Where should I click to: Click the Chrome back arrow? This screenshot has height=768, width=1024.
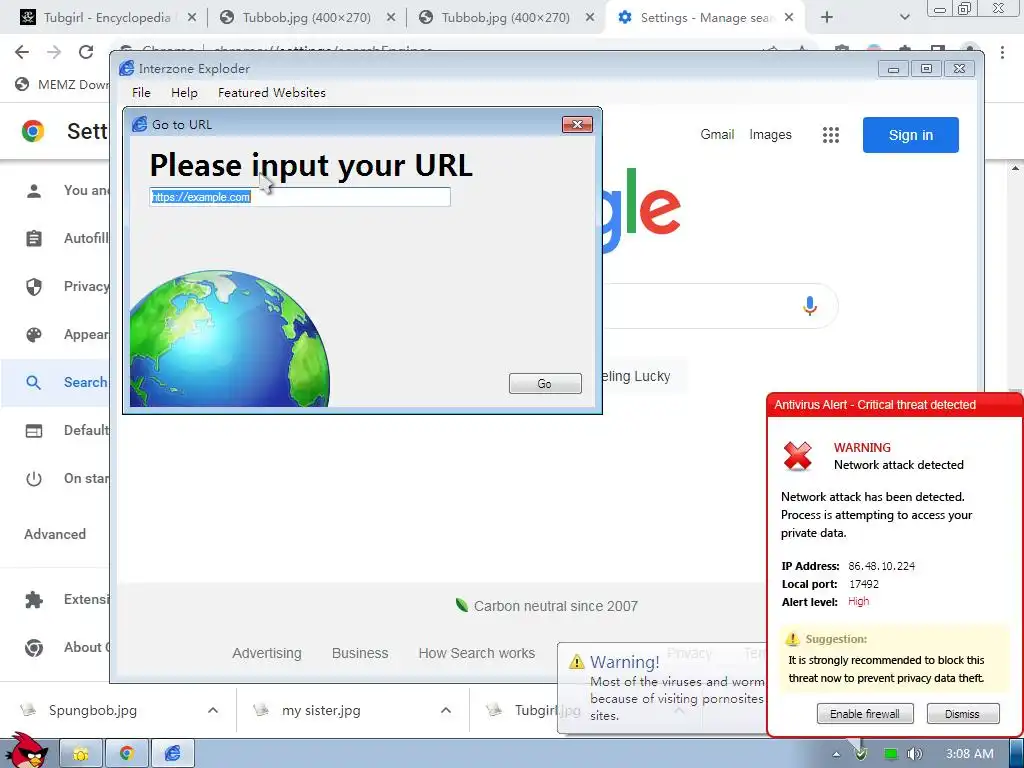tap(22, 52)
